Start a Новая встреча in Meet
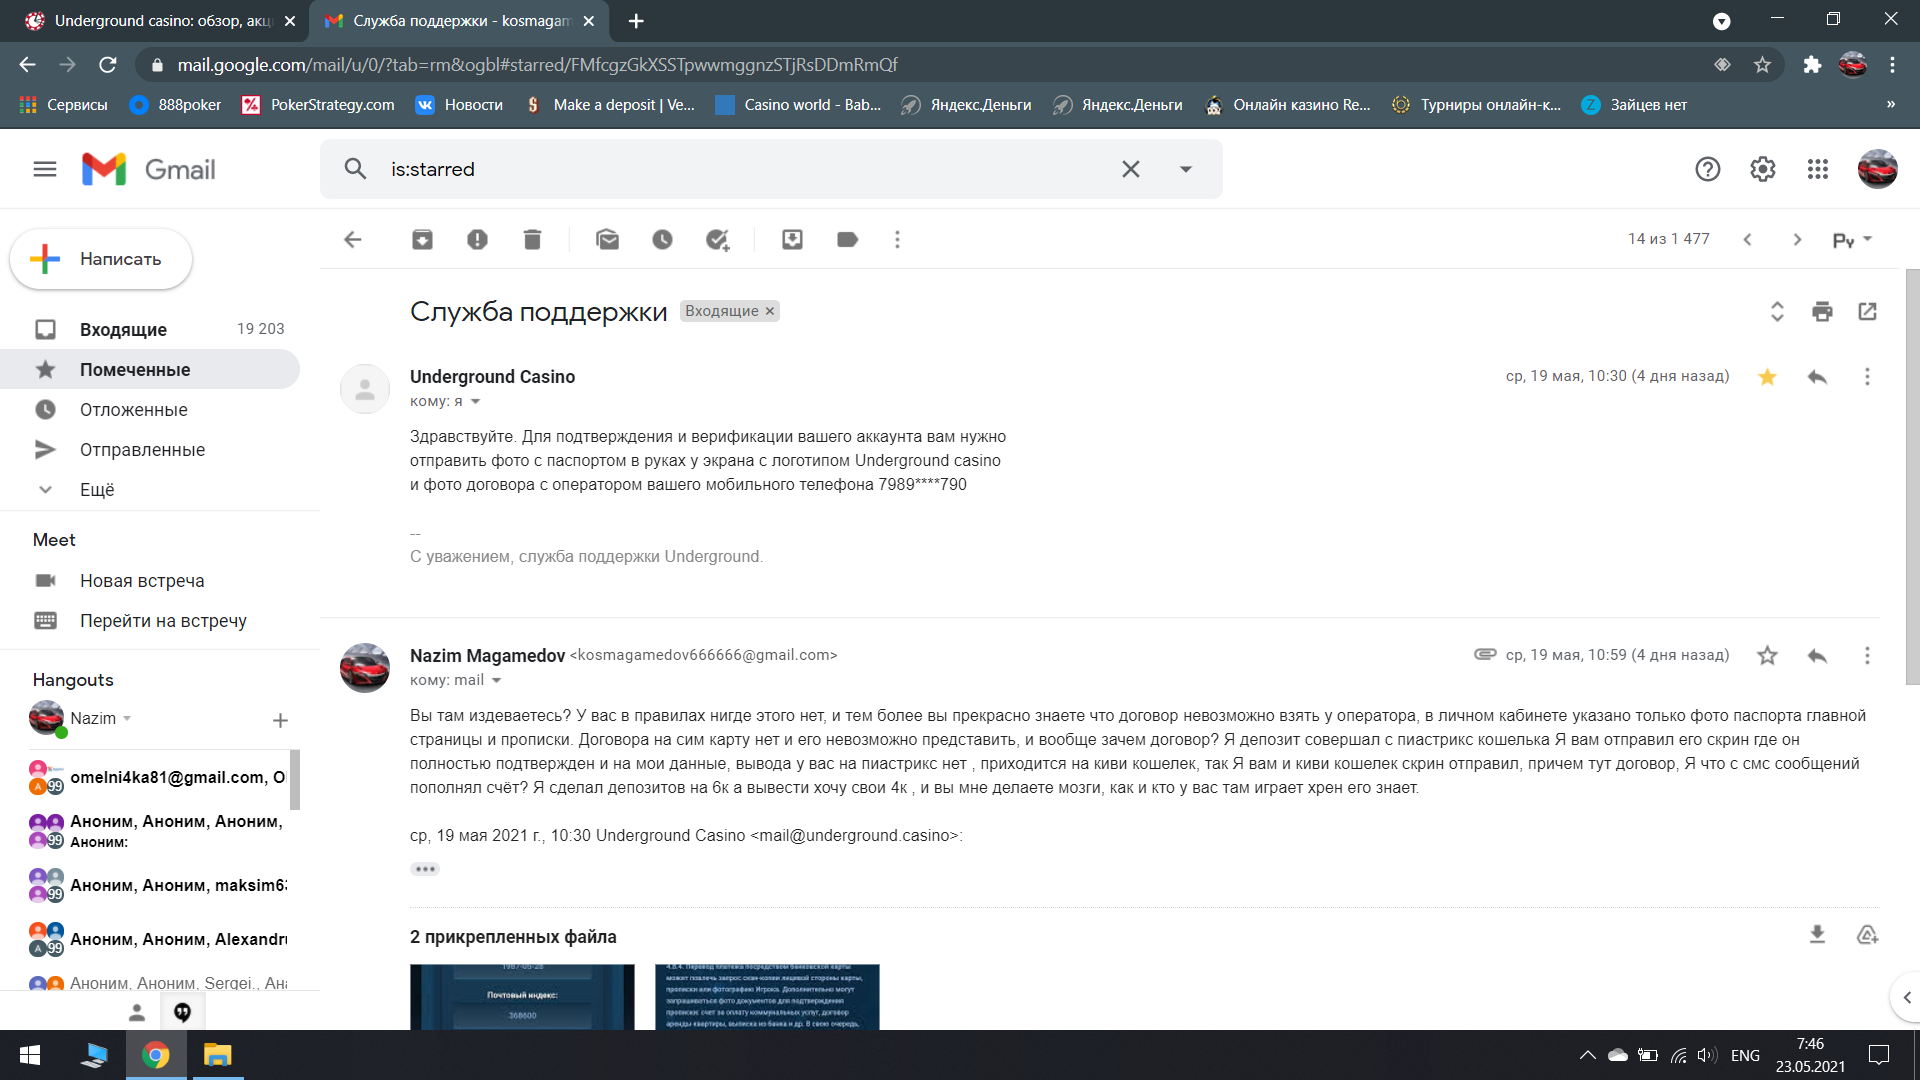Screen dimensions: 1920x1080 pyautogui.click(x=142, y=580)
